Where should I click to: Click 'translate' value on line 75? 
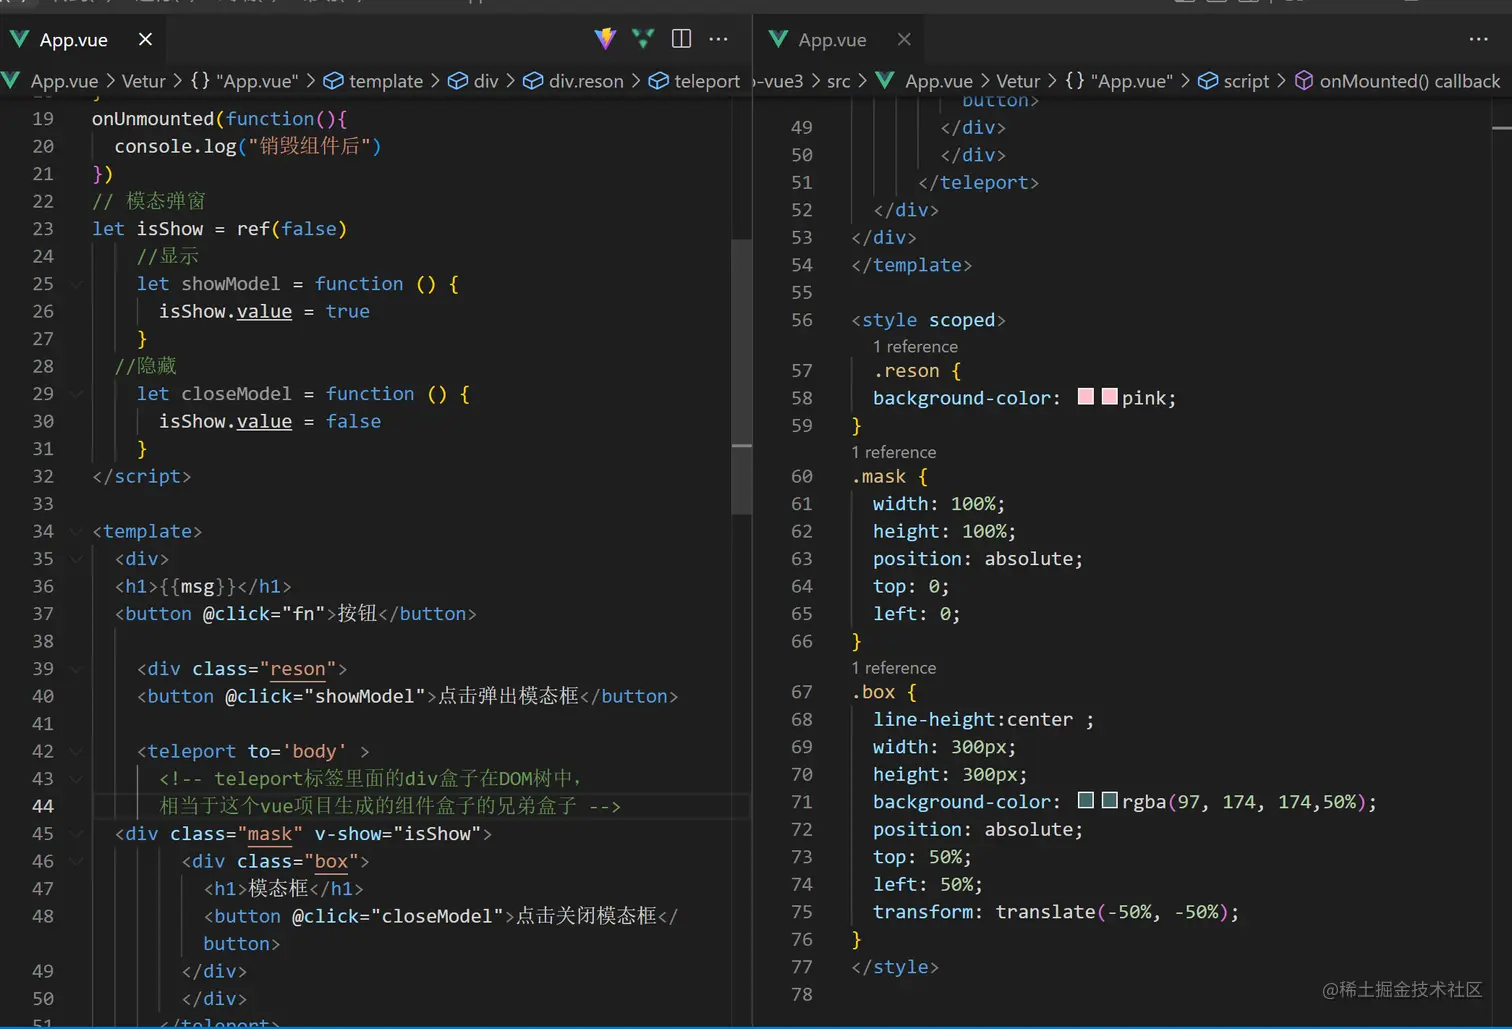point(1045,912)
